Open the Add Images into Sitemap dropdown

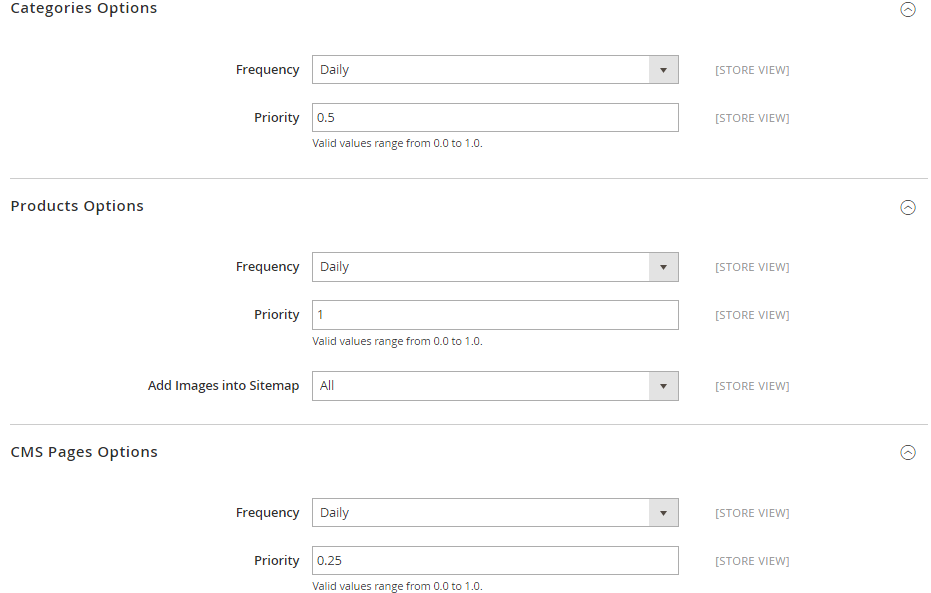tap(495, 386)
